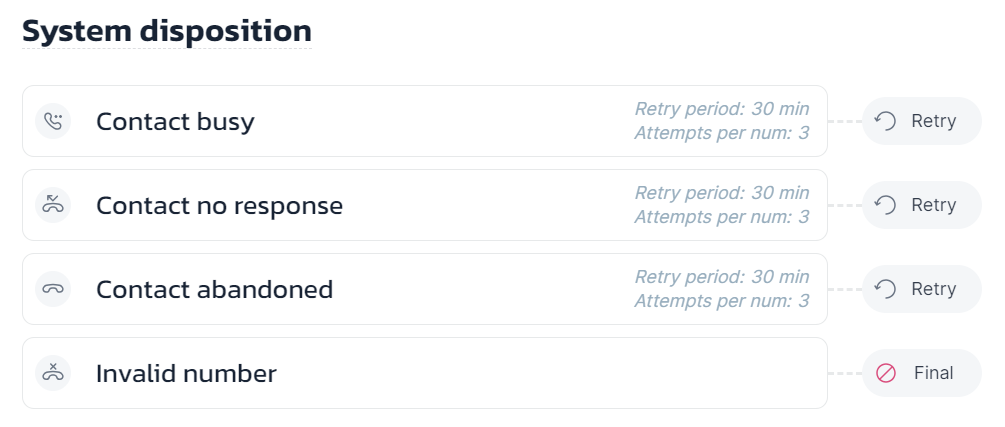Click the red prohibited icon beside Final
The image size is (1005, 427).
point(885,373)
